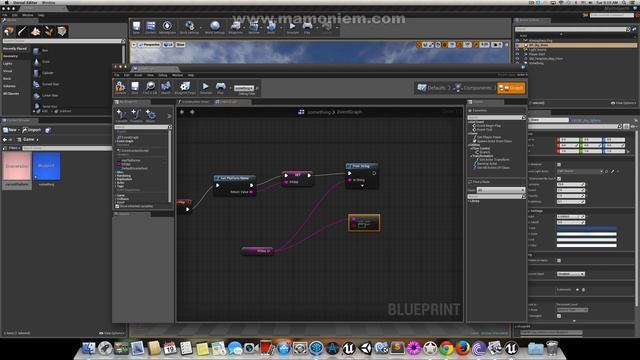Open the Debug menu in blueprint editor
The width and height of the screenshot is (640, 360).
[163, 76]
